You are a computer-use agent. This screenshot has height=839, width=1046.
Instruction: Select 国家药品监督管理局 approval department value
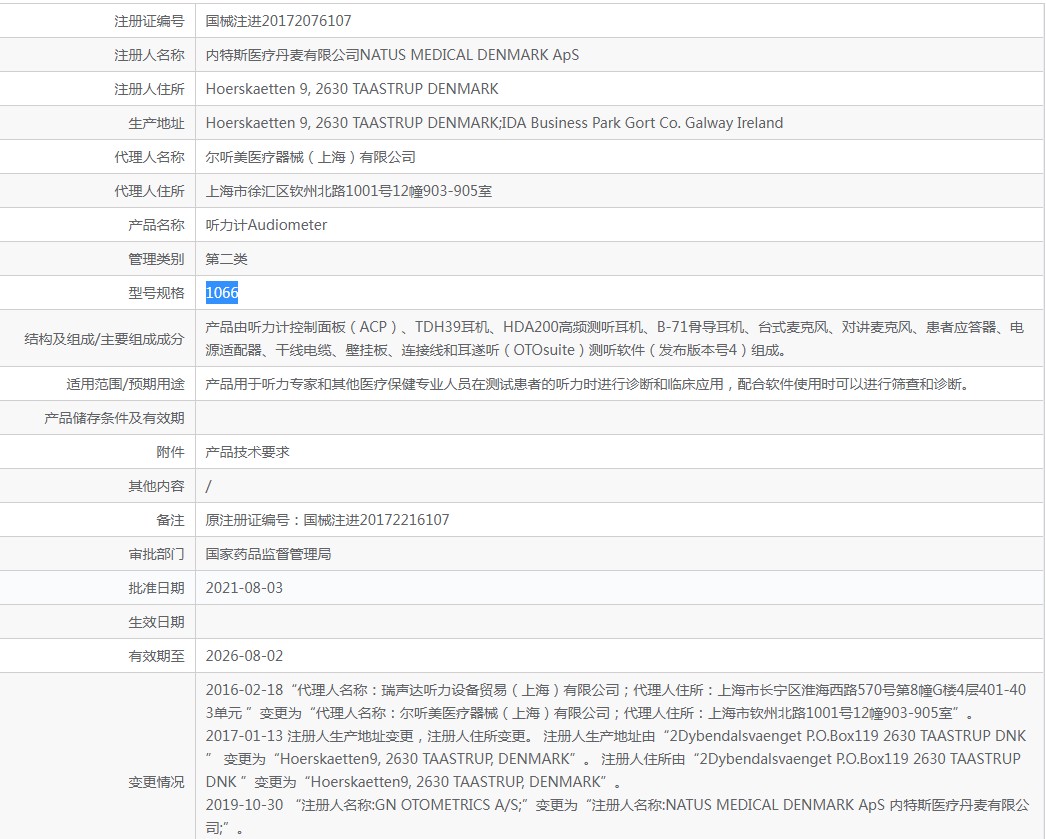pyautogui.click(x=268, y=554)
